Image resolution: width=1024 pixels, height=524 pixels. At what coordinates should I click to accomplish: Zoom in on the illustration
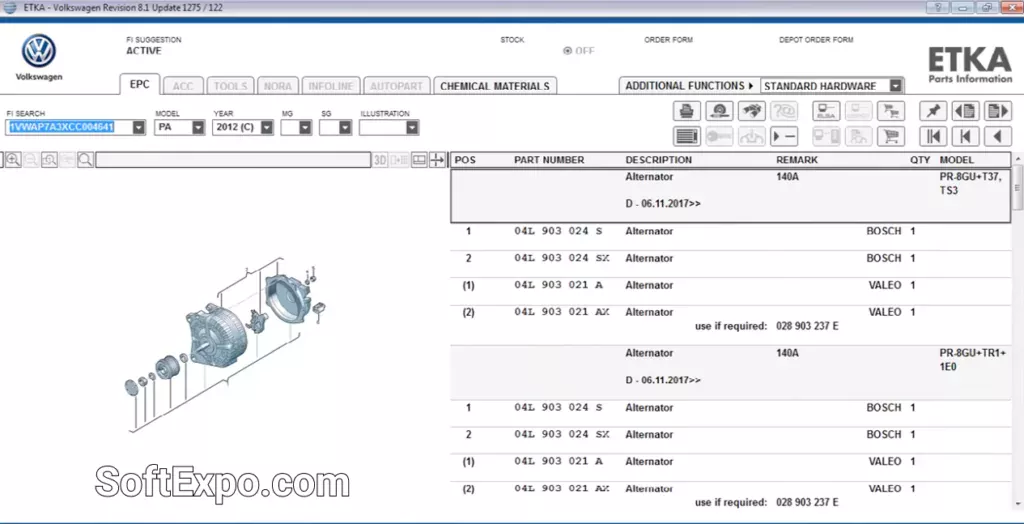pyautogui.click(x=13, y=160)
